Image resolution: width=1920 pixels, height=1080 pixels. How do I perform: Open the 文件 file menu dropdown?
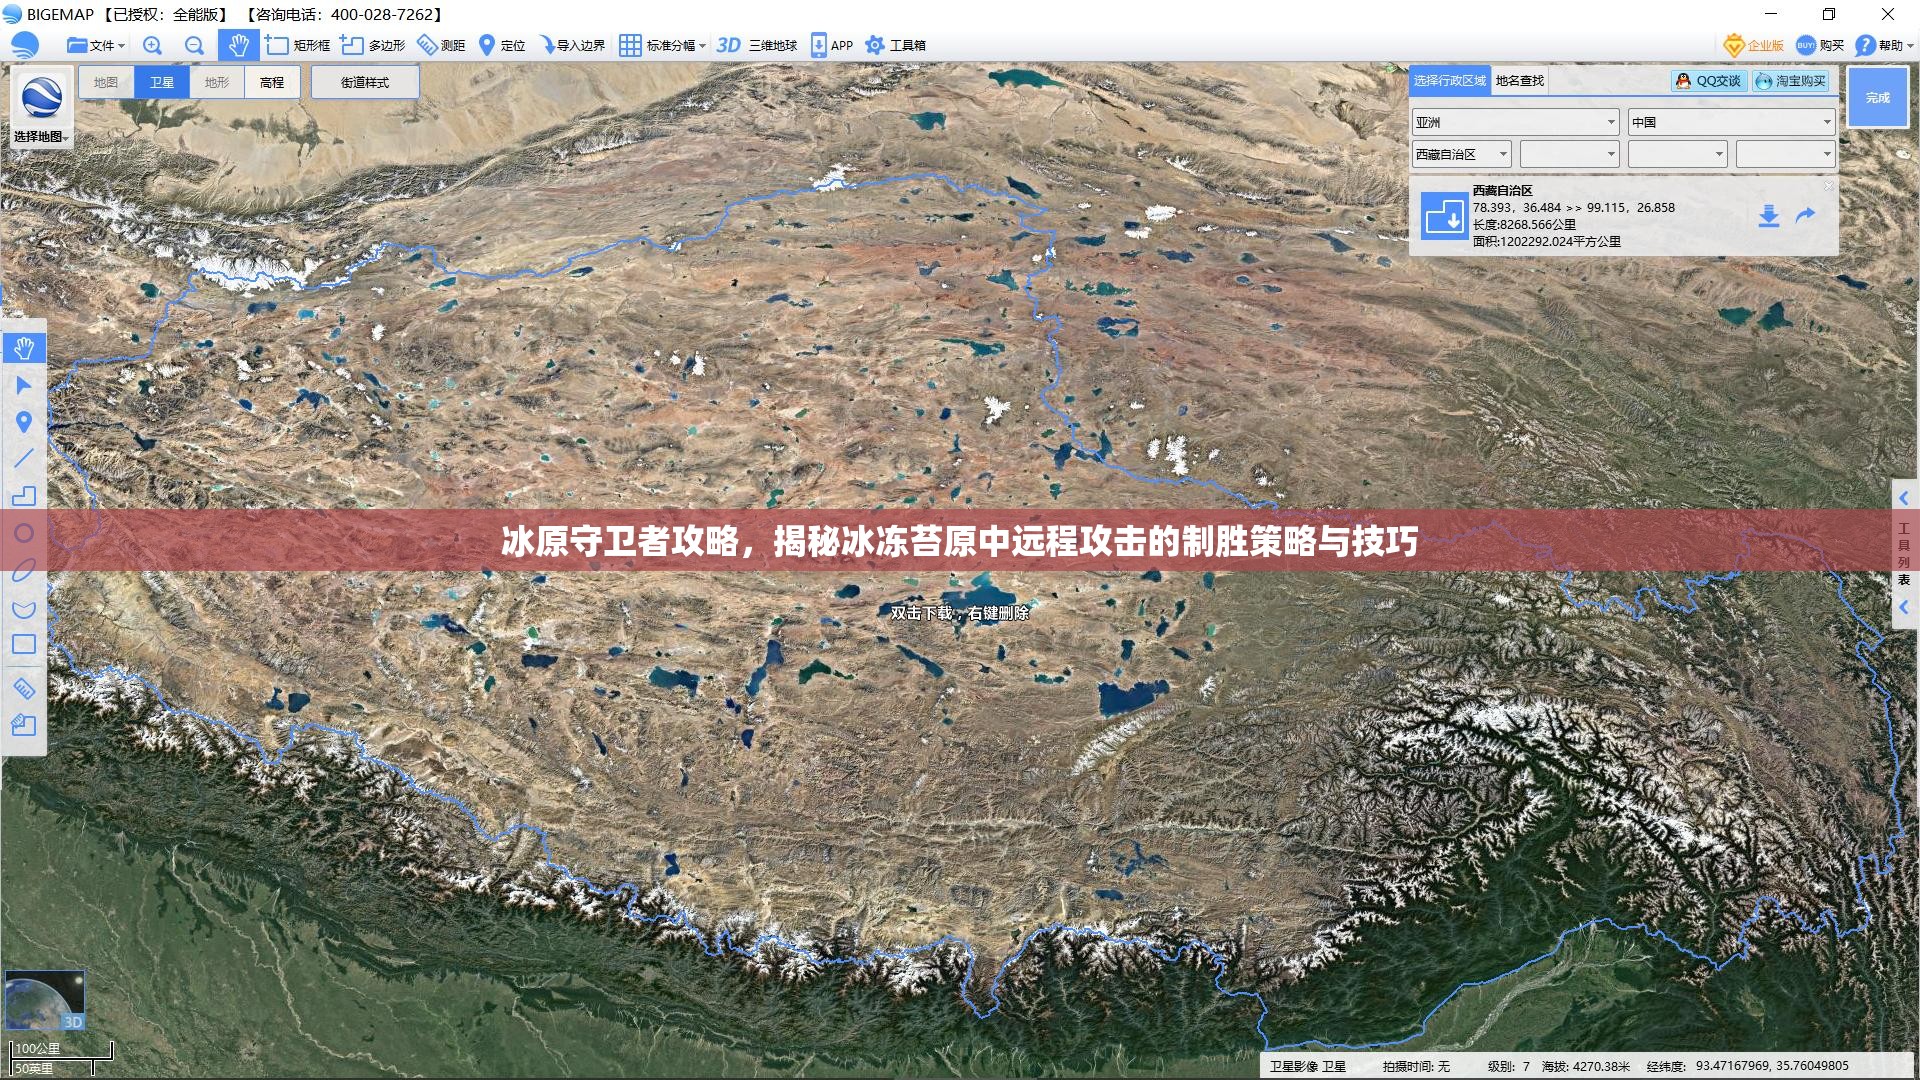coord(96,45)
